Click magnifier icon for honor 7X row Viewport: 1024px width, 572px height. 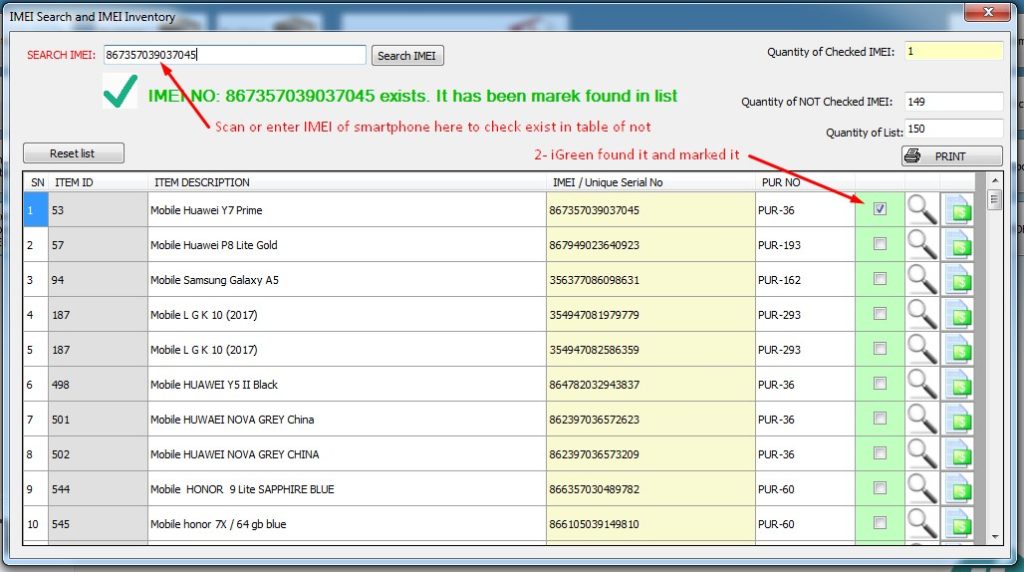[922, 524]
